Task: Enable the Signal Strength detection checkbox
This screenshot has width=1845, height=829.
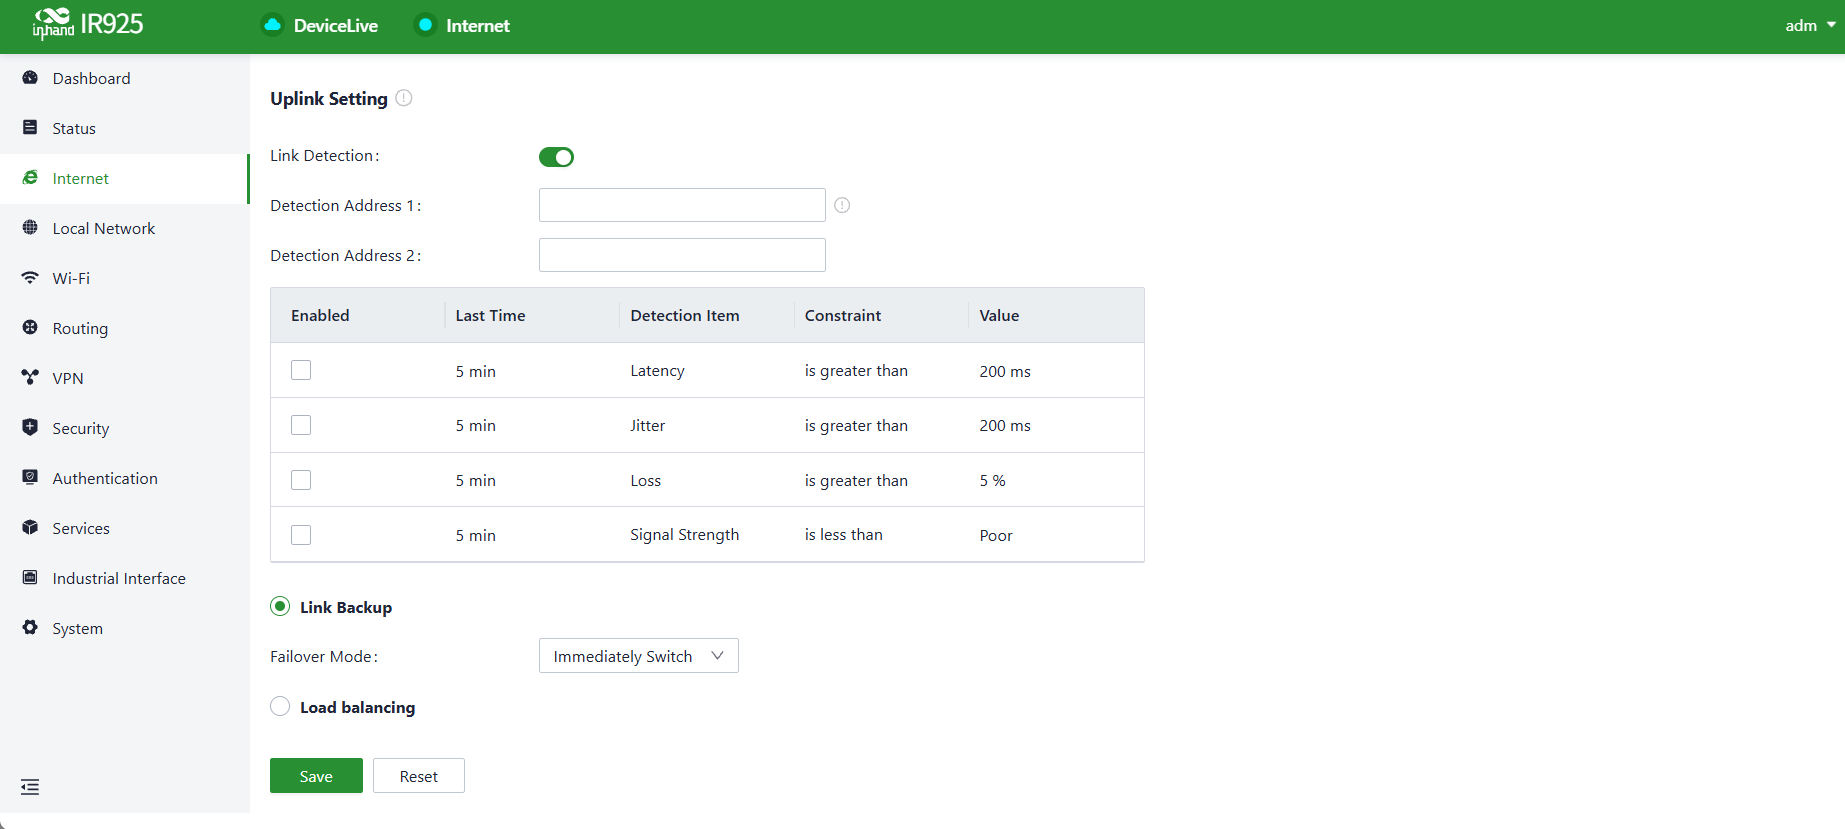Action: click(301, 535)
